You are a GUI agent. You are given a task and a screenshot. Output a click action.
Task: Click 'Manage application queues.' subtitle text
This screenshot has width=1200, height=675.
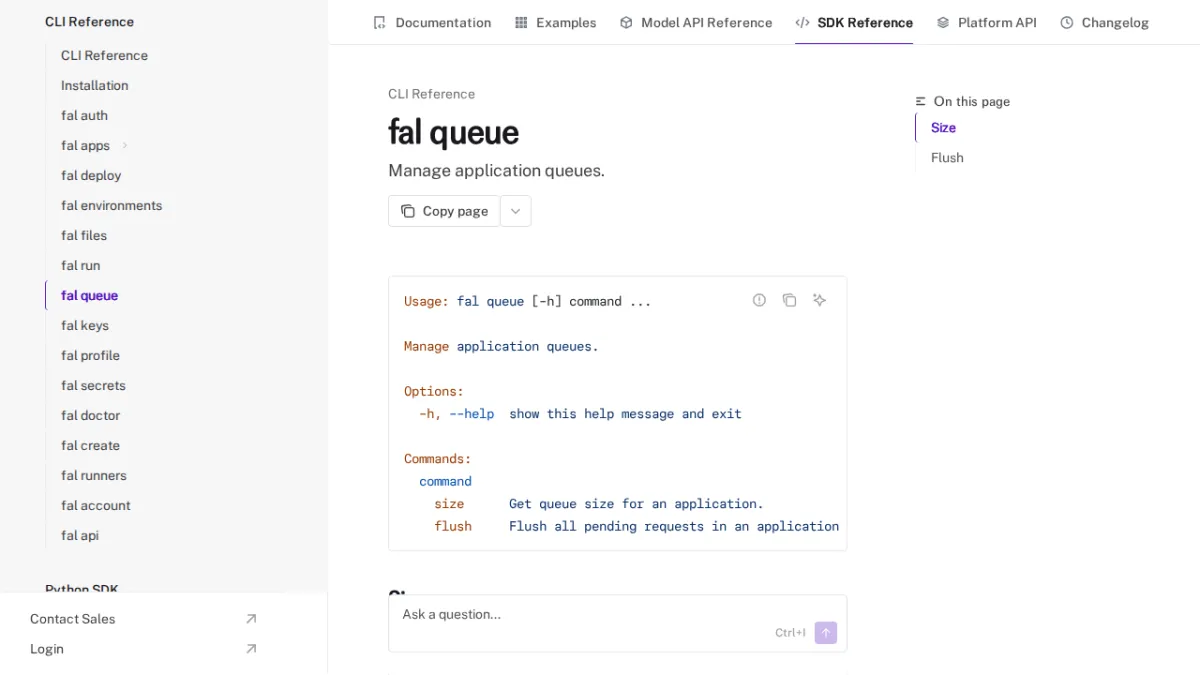(x=496, y=170)
